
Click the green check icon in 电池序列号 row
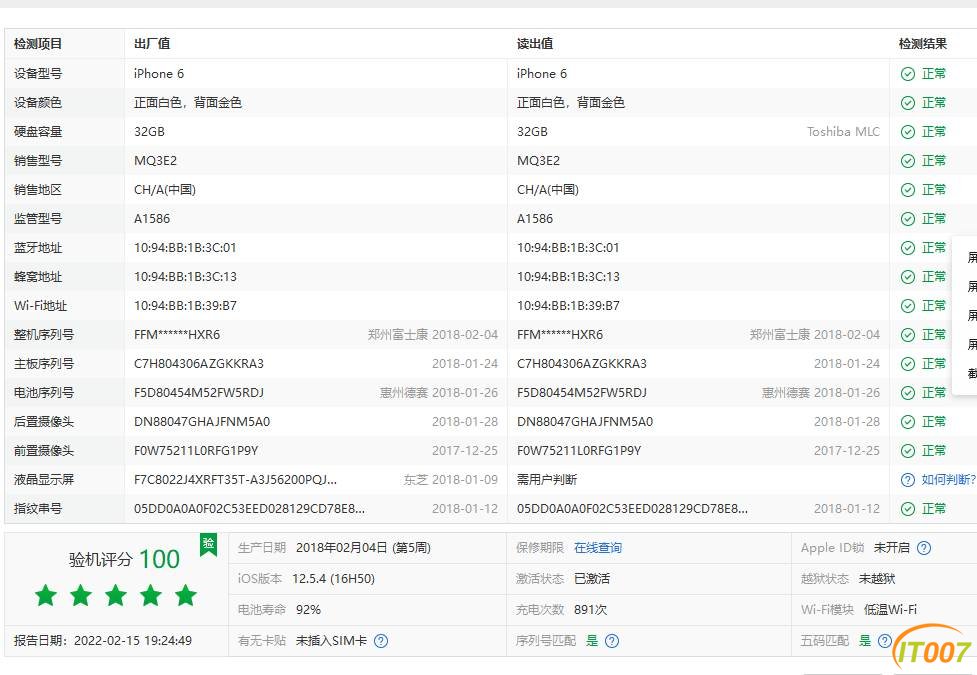(908, 393)
